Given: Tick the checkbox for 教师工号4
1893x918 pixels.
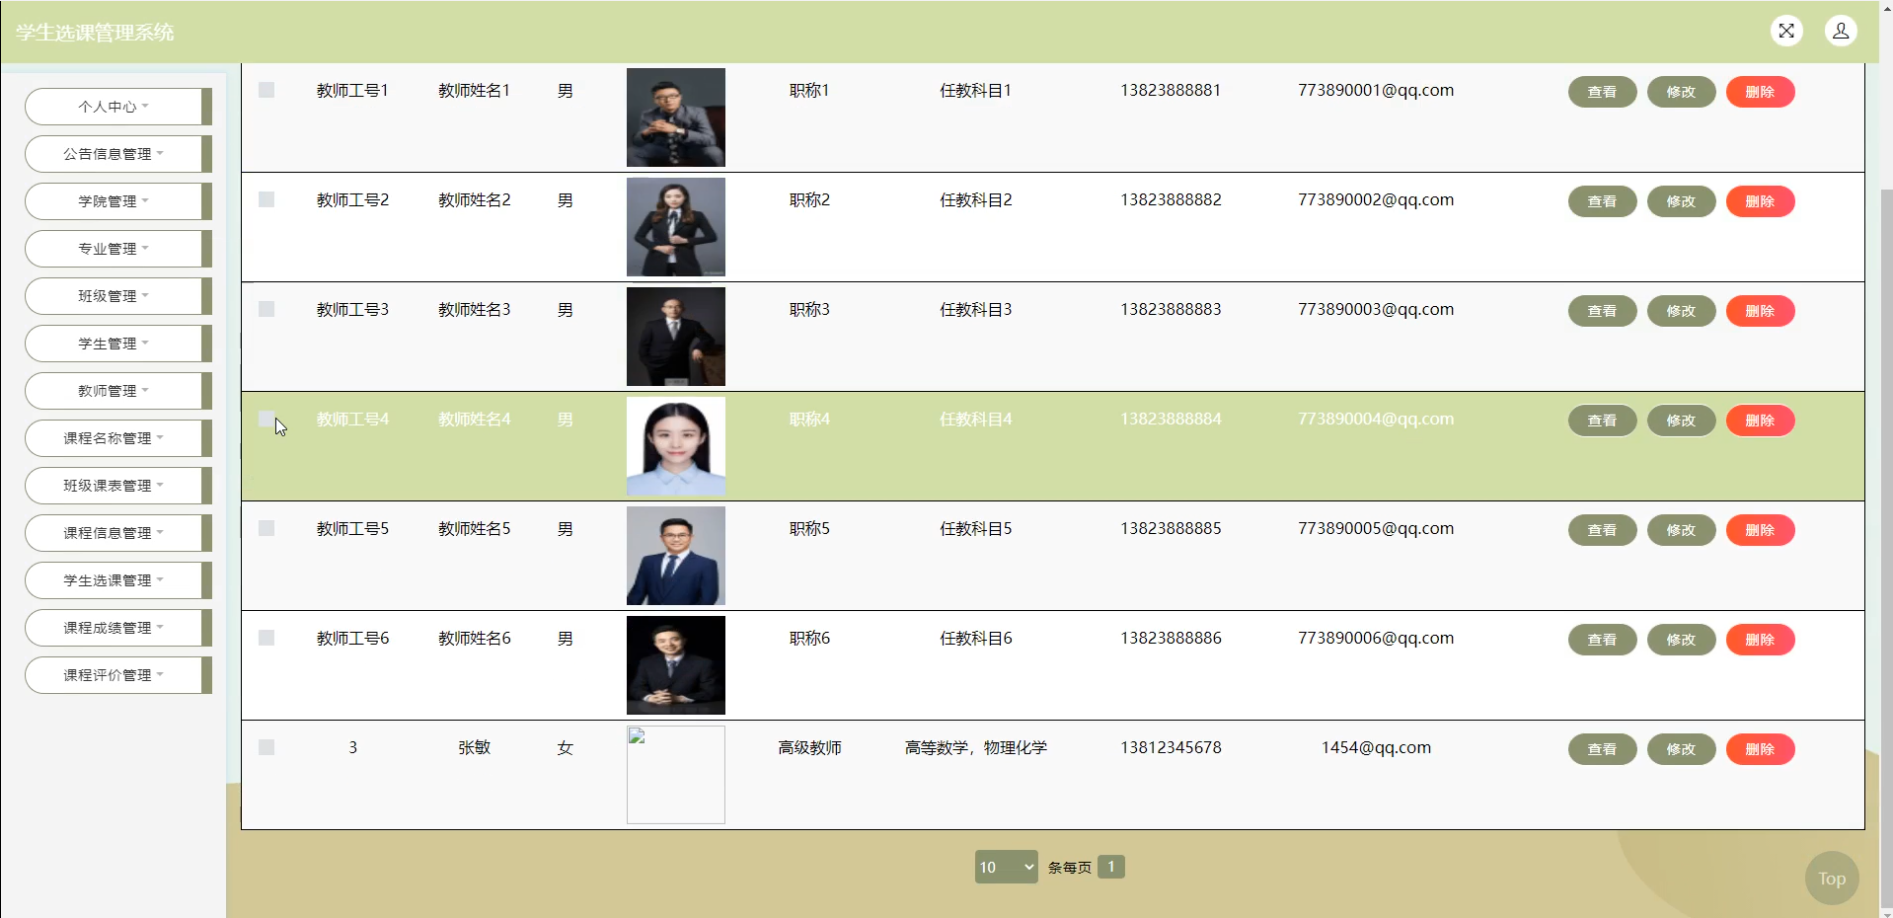Looking at the screenshot, I should [x=266, y=418].
